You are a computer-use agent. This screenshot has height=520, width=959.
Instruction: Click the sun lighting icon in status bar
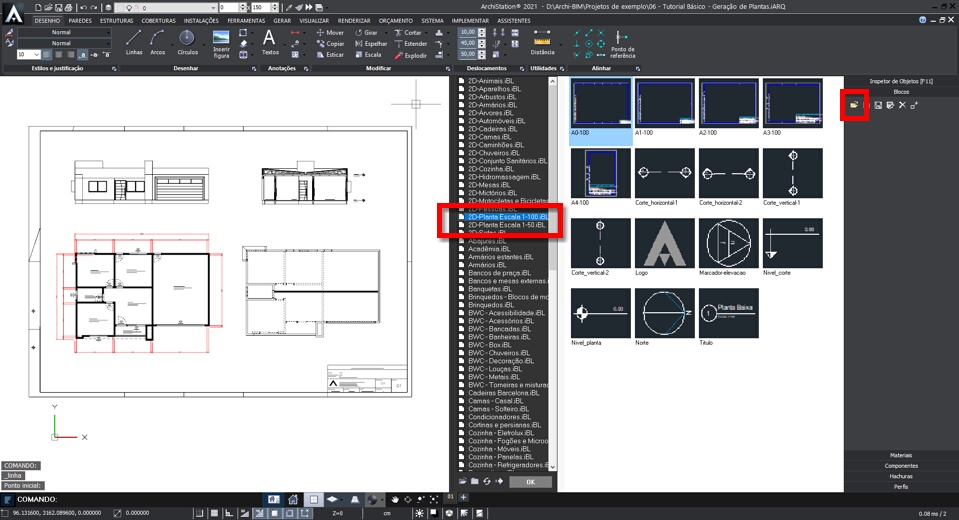(419, 513)
